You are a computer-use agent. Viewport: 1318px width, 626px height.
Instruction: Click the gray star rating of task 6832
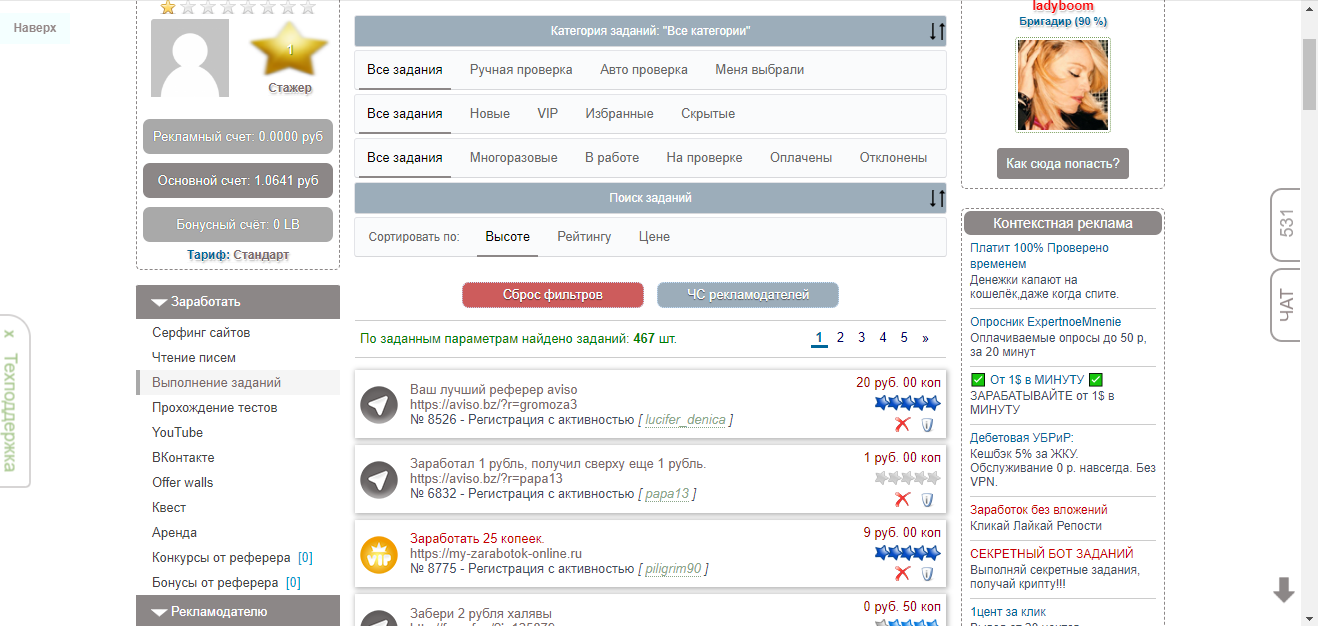908,478
